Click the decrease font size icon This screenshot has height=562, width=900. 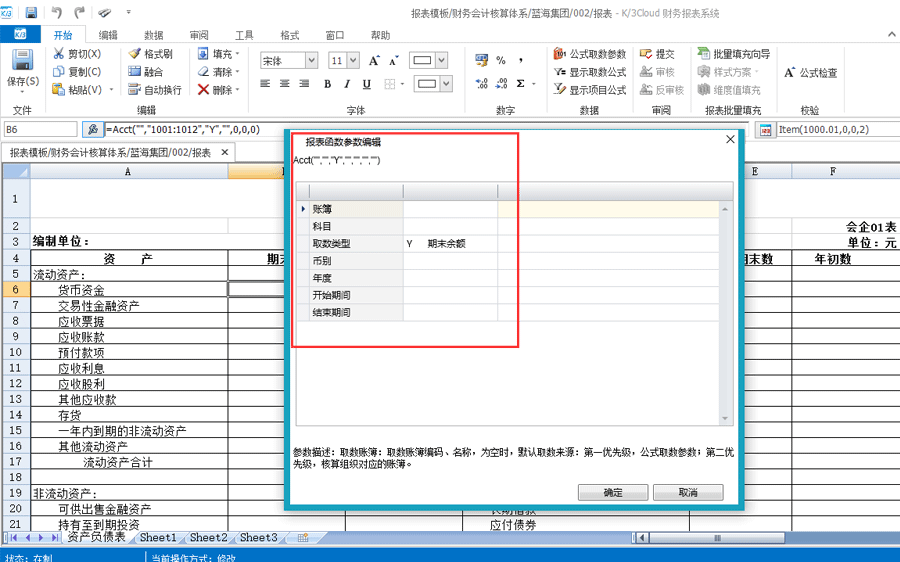394,60
